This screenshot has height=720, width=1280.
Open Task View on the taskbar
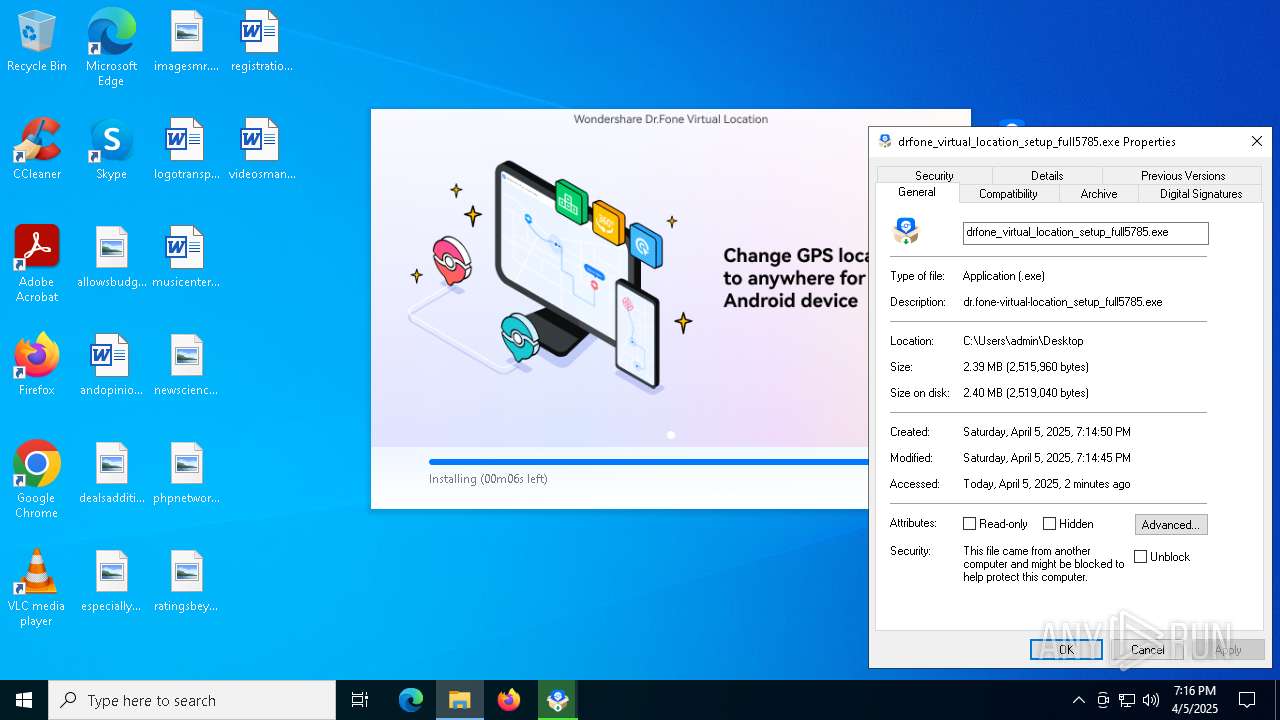(360, 700)
